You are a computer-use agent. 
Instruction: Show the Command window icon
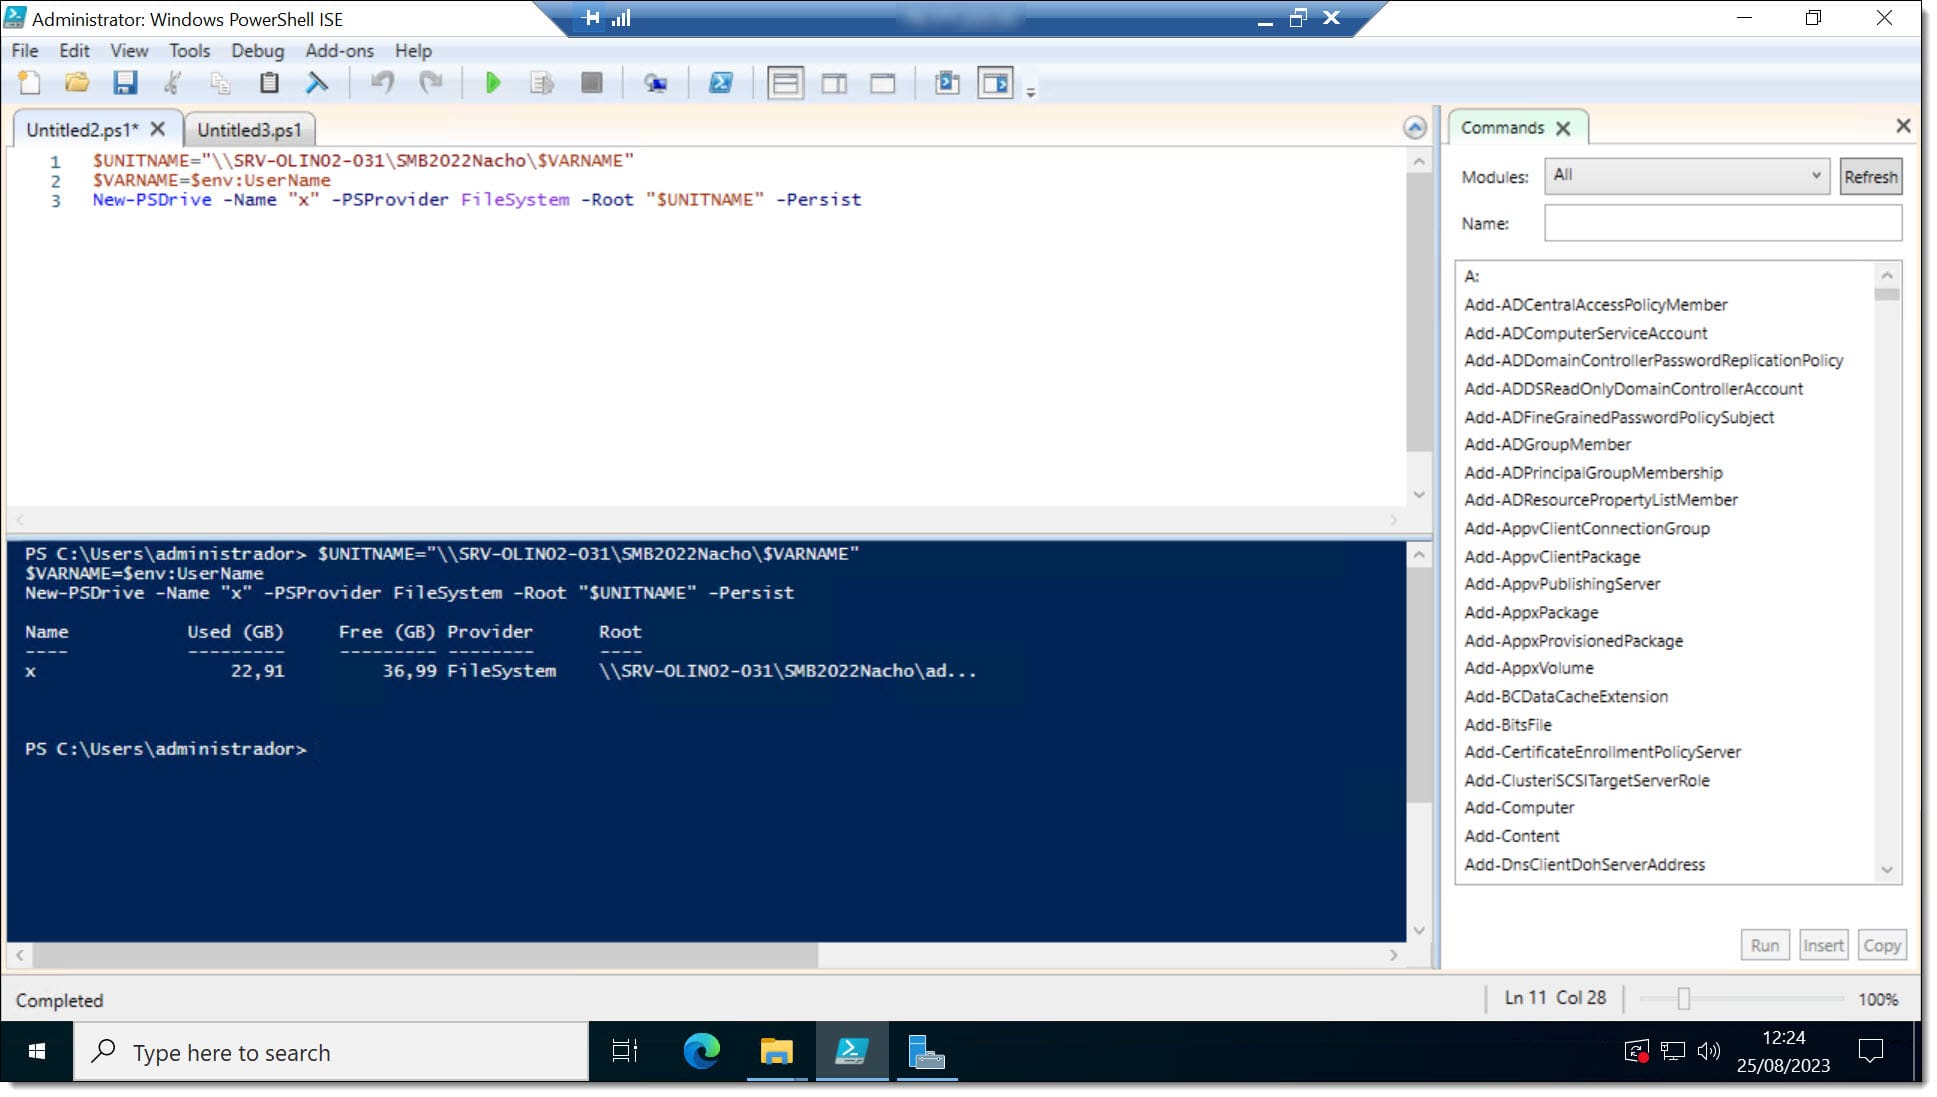point(947,83)
